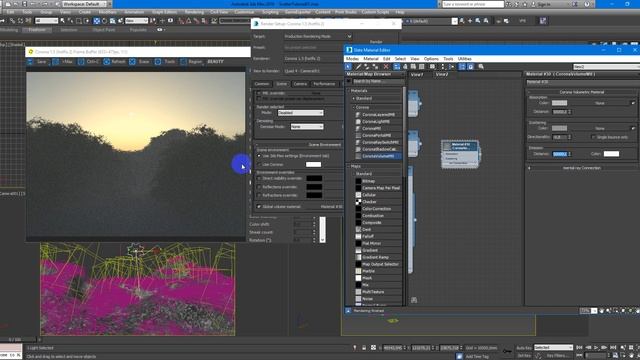
Task: Open Options menu in Slate Material Editor
Action: click(431, 59)
